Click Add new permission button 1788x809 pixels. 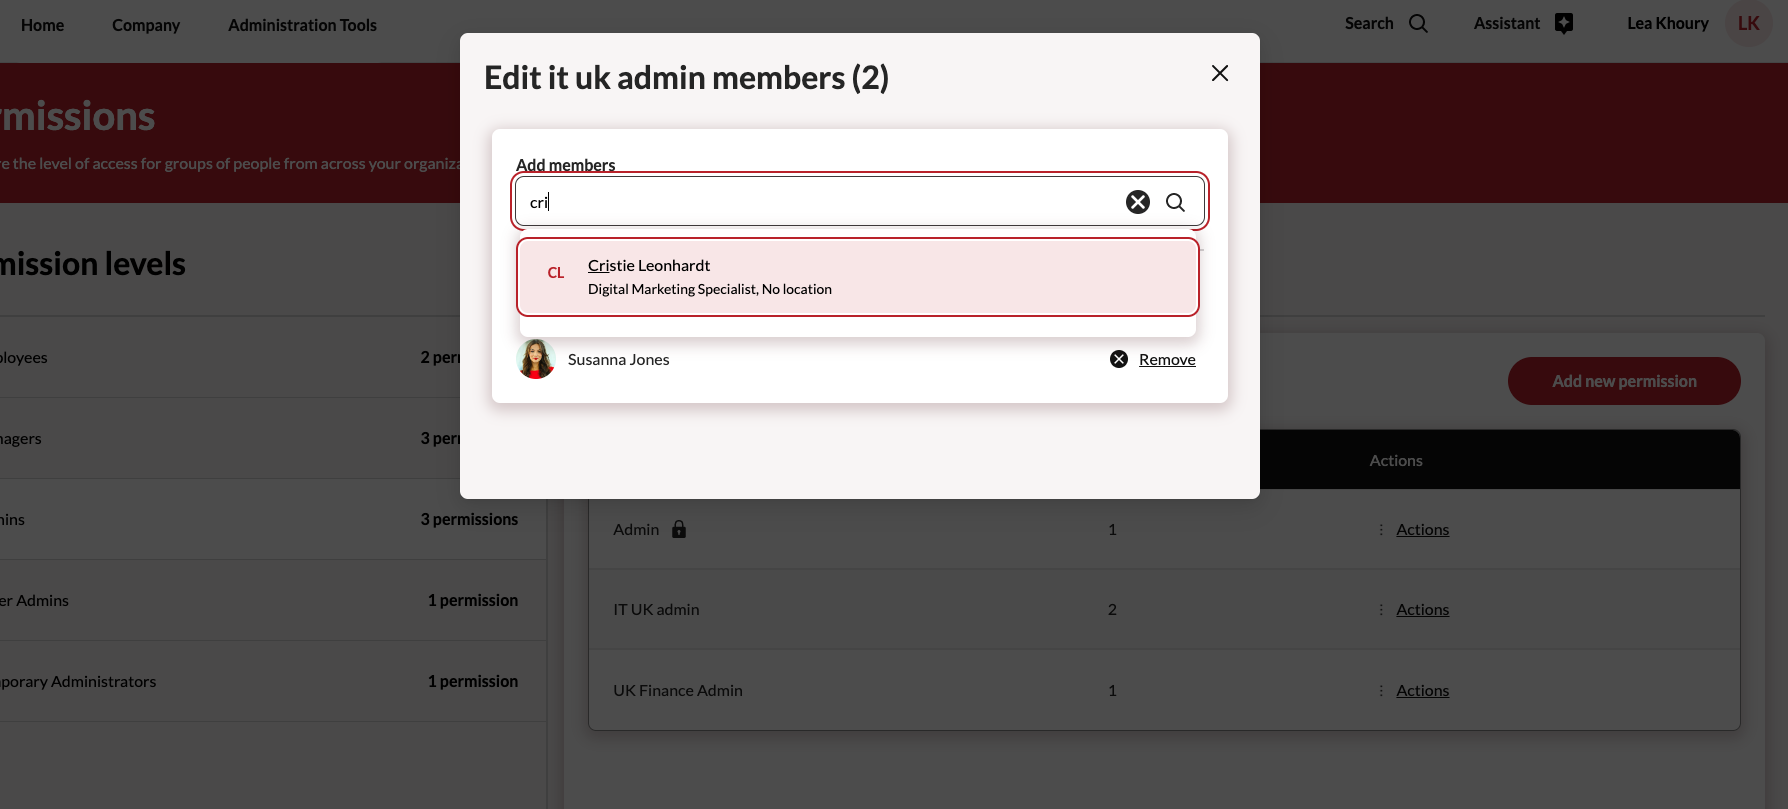coord(1623,381)
